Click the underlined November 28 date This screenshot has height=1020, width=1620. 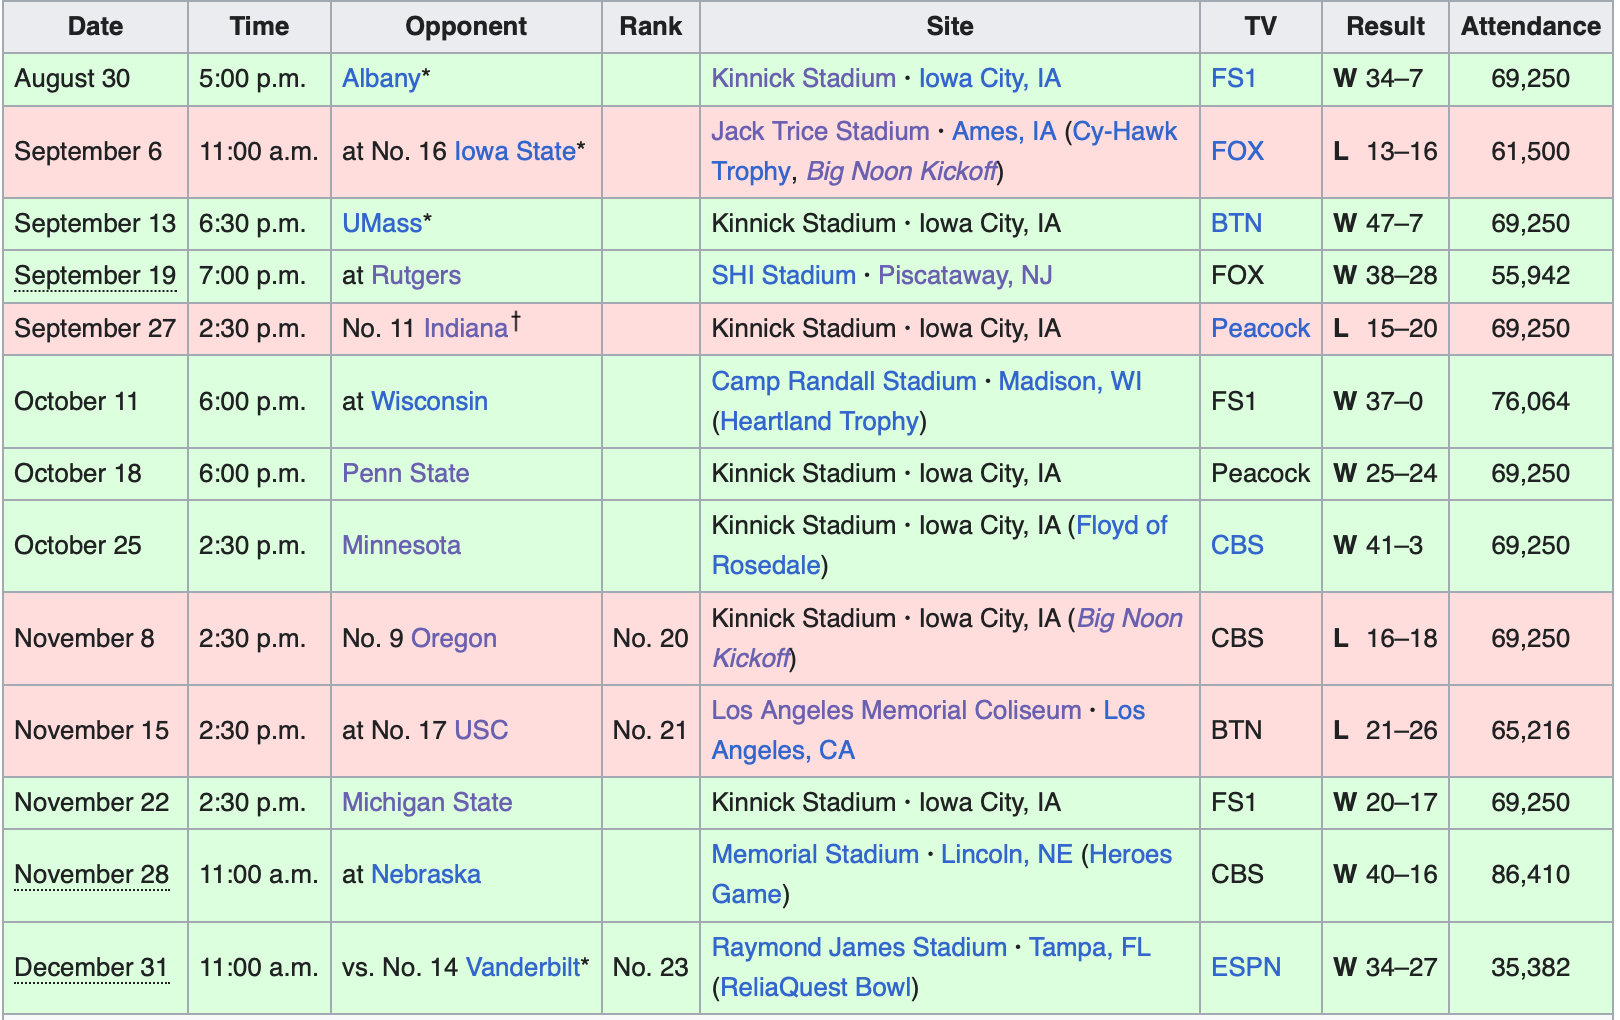[92, 875]
